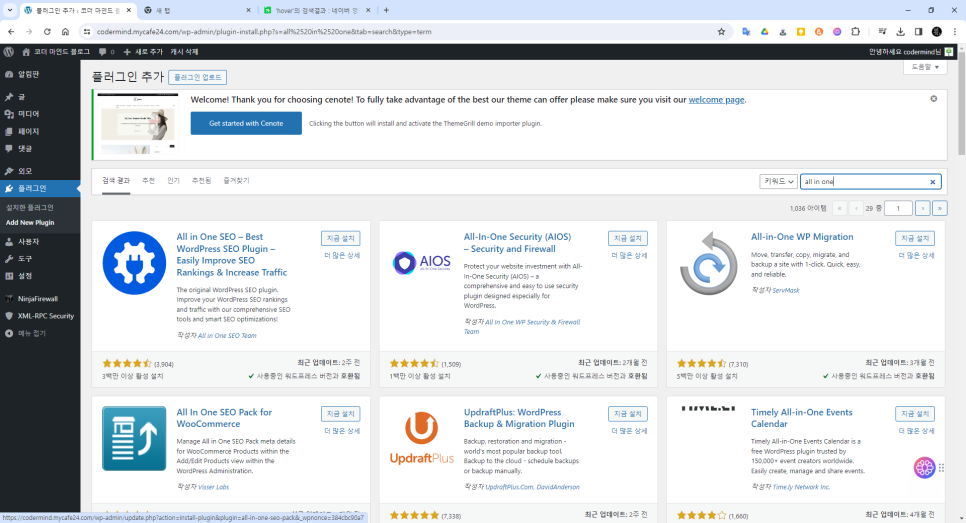Open XML-RPC Security sidebar item
Viewport: 966px width, 523px height.
[40, 316]
